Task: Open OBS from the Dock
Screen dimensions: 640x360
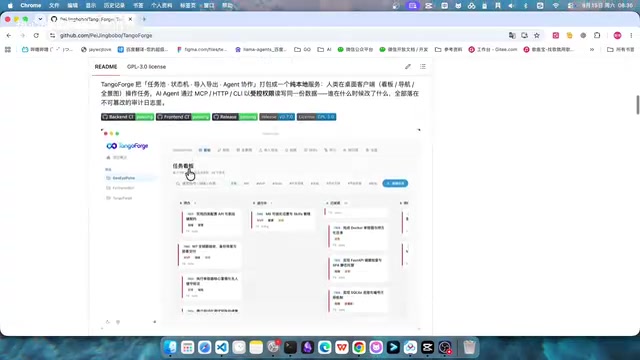Action: tap(444, 347)
